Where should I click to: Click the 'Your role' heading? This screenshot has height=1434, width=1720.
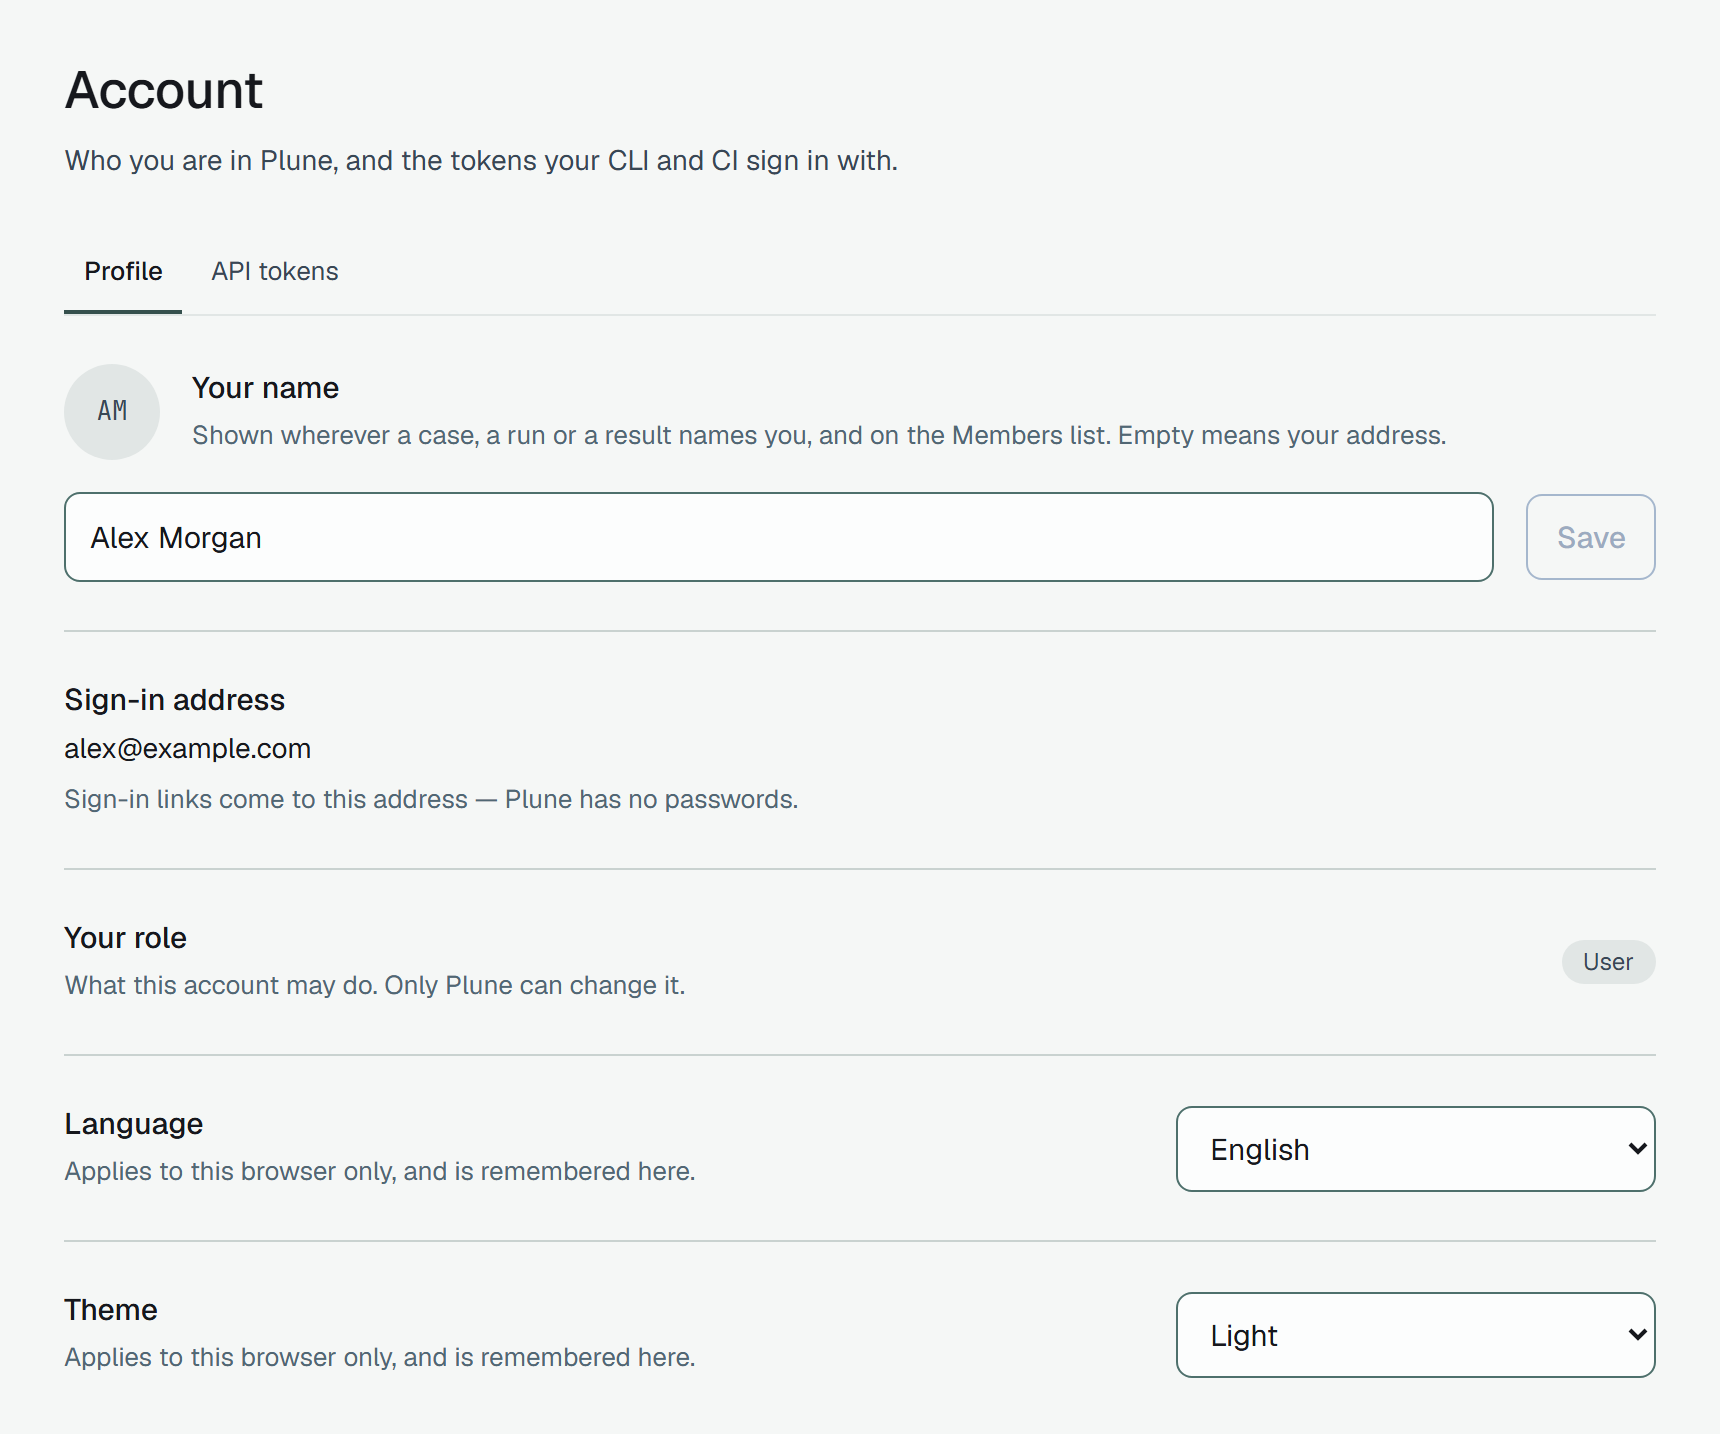pos(126,938)
